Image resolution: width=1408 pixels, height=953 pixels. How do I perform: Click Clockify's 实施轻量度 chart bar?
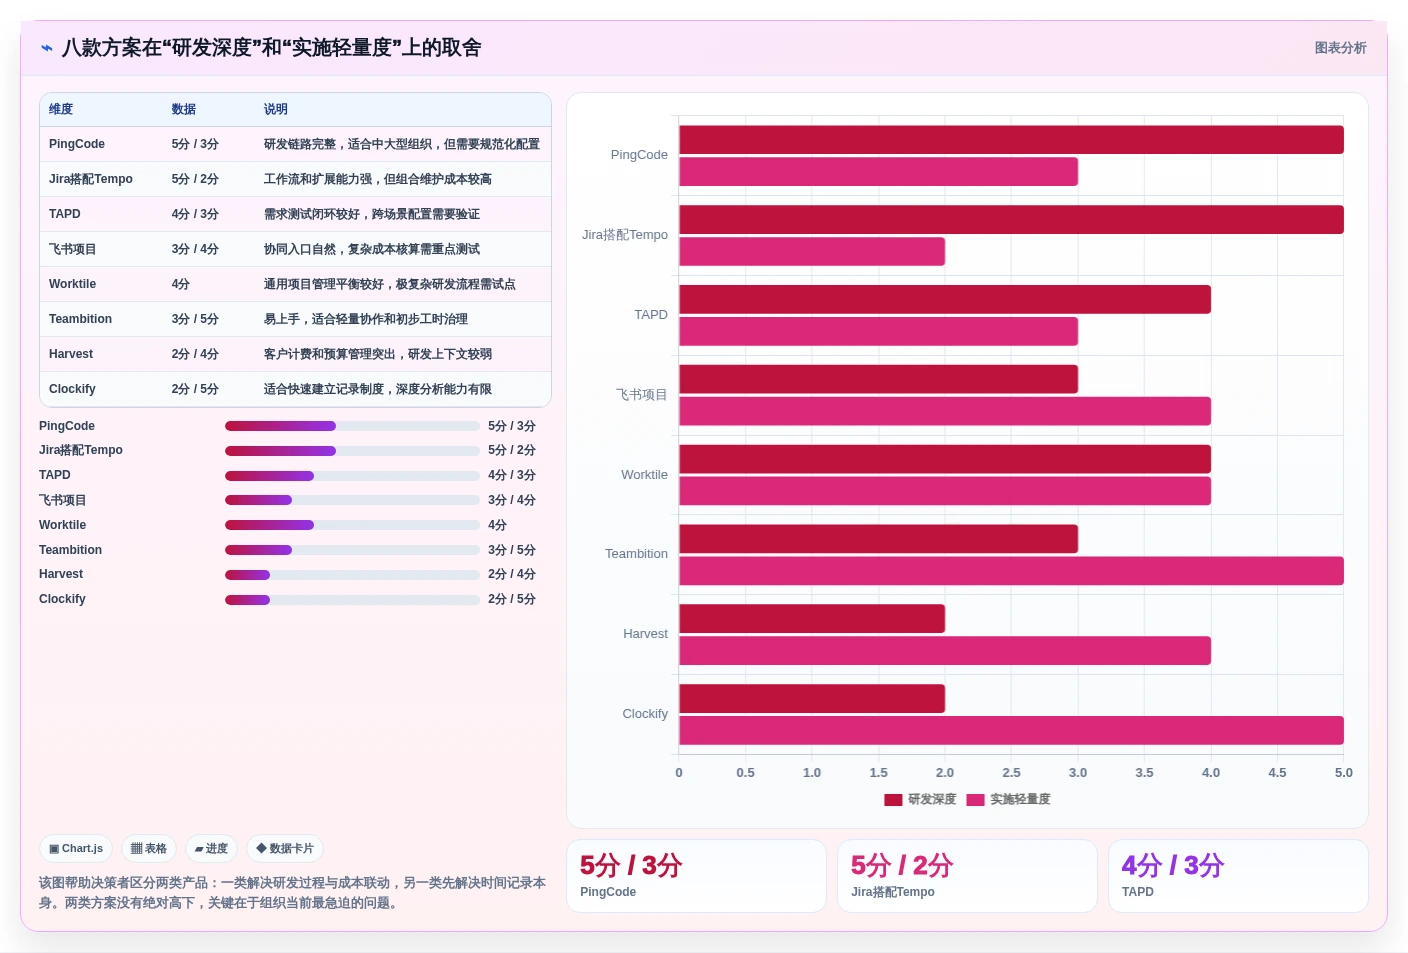[1011, 731]
